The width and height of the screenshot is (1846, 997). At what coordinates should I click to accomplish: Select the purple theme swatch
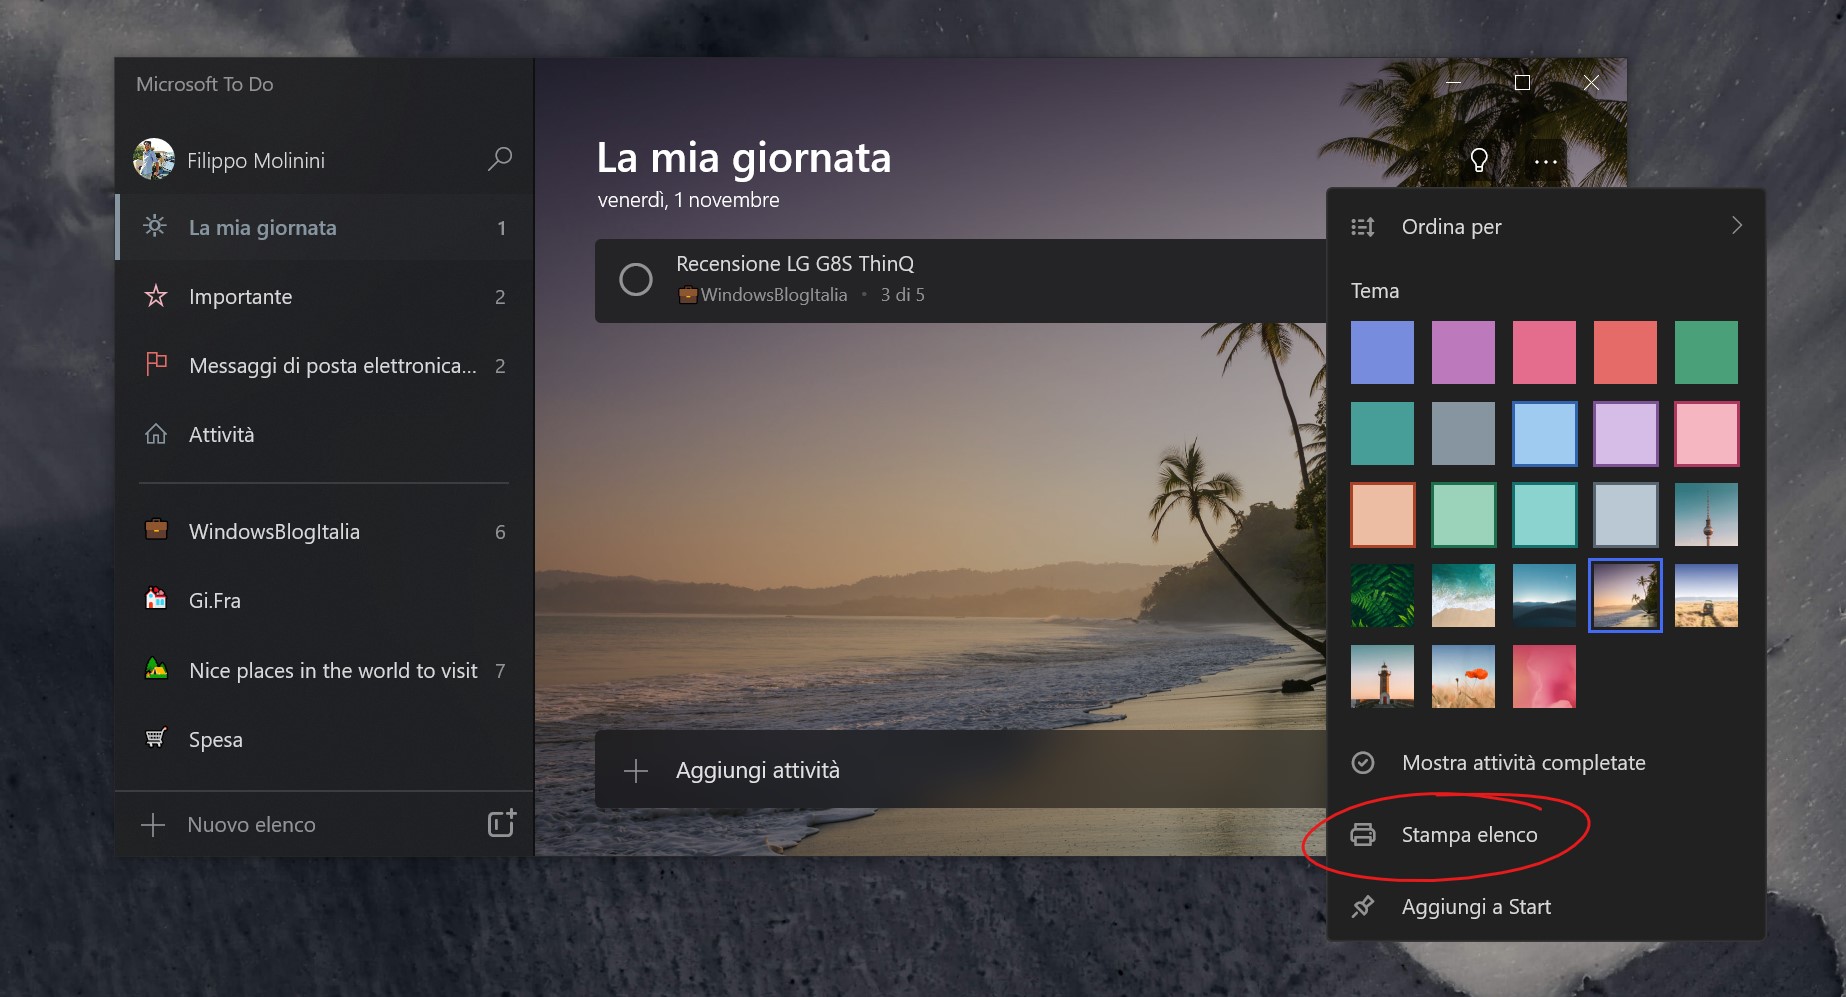pos(1463,352)
